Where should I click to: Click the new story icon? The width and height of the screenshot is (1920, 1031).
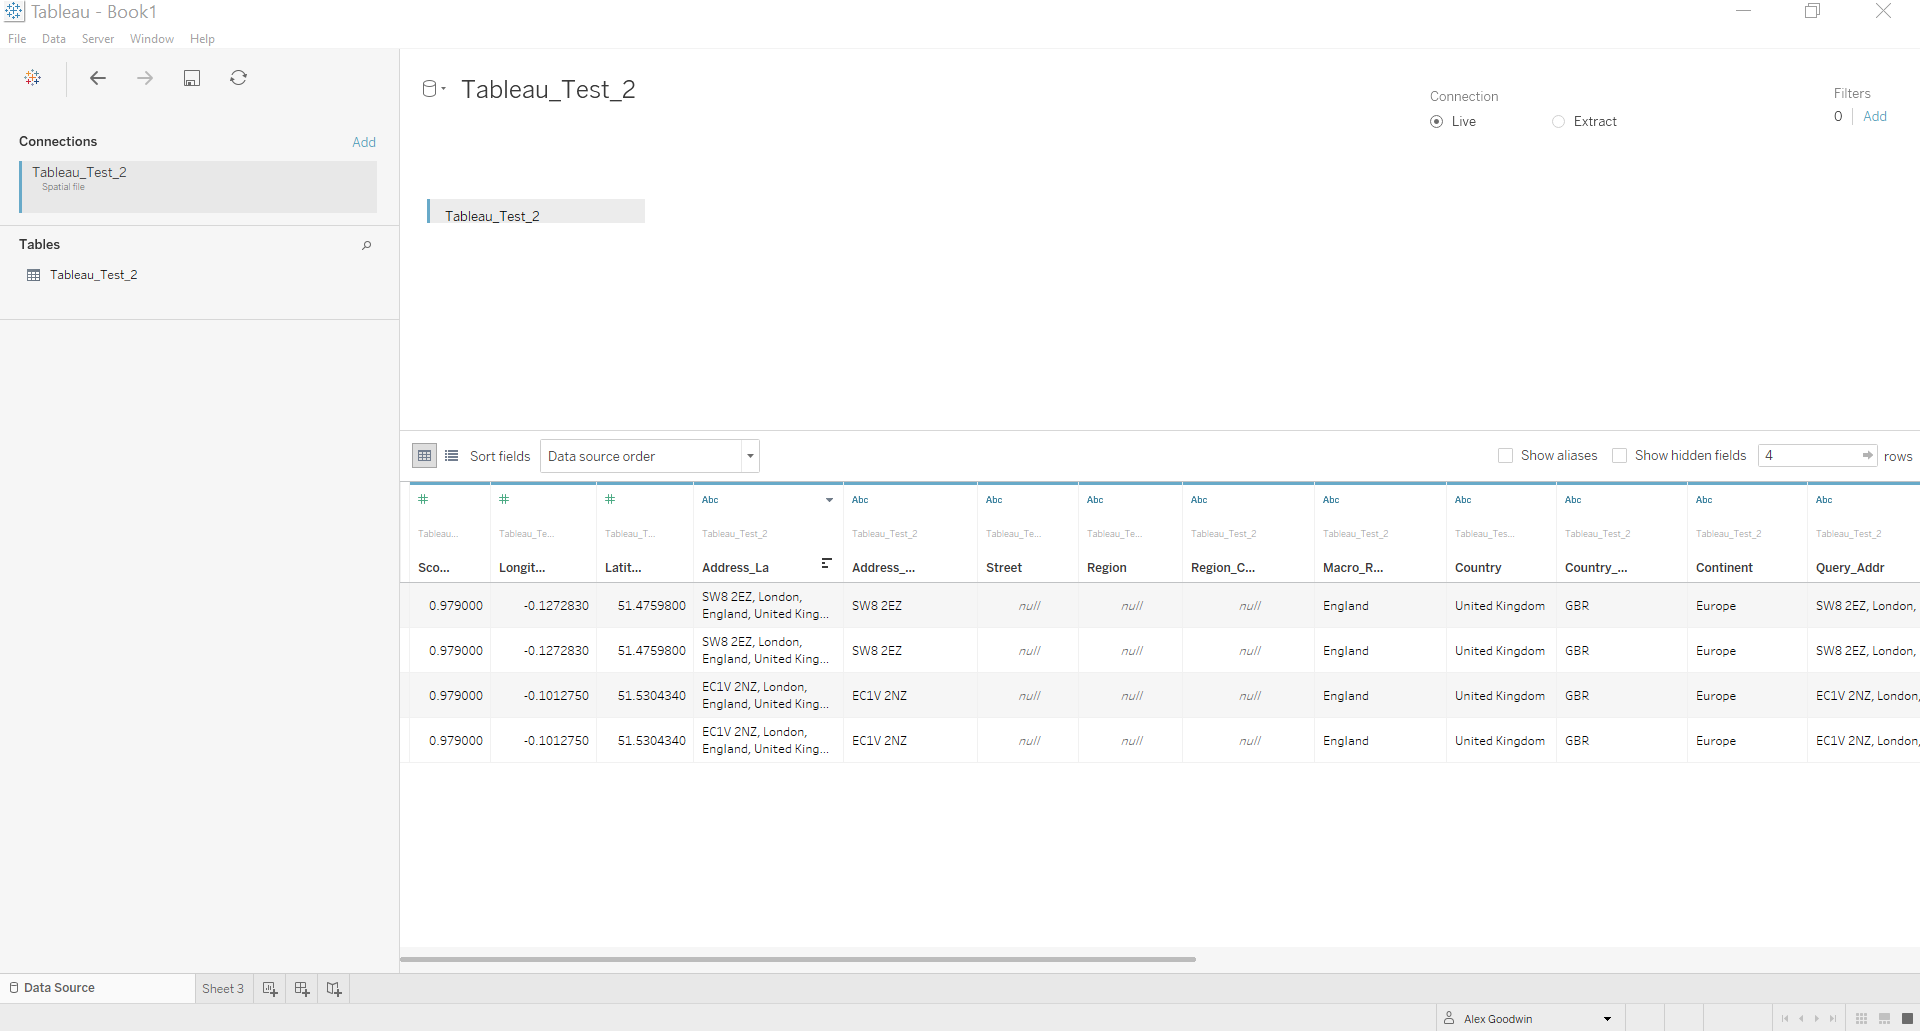334,989
